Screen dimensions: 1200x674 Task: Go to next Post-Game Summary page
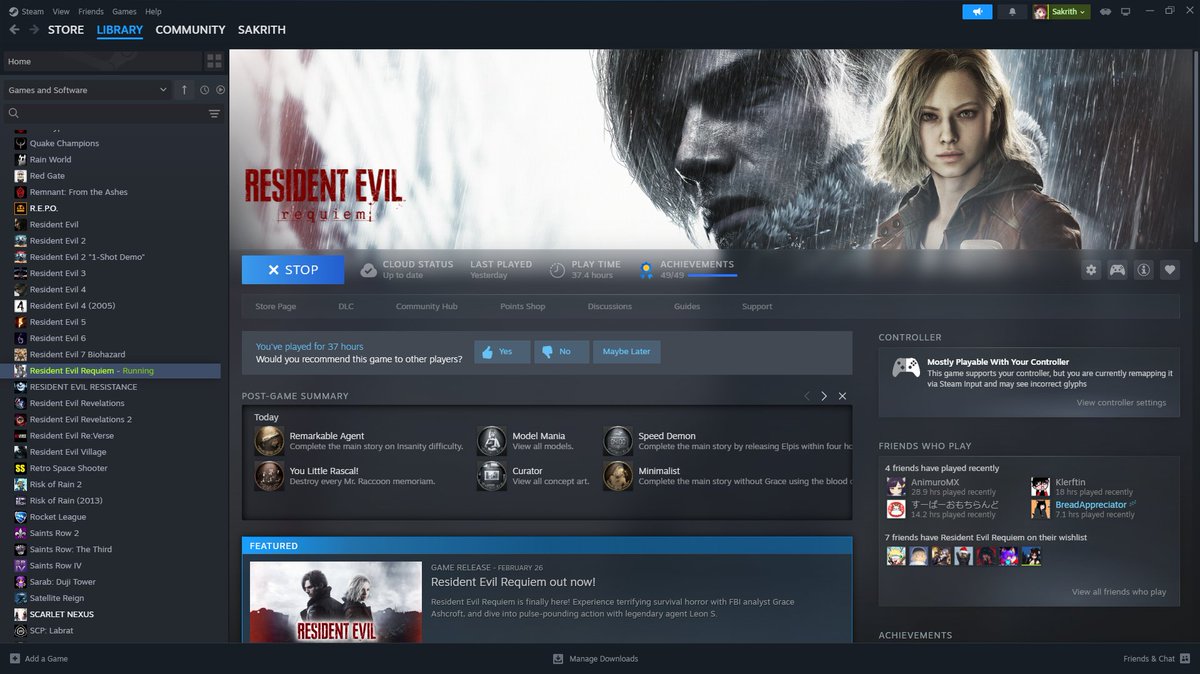[824, 396]
